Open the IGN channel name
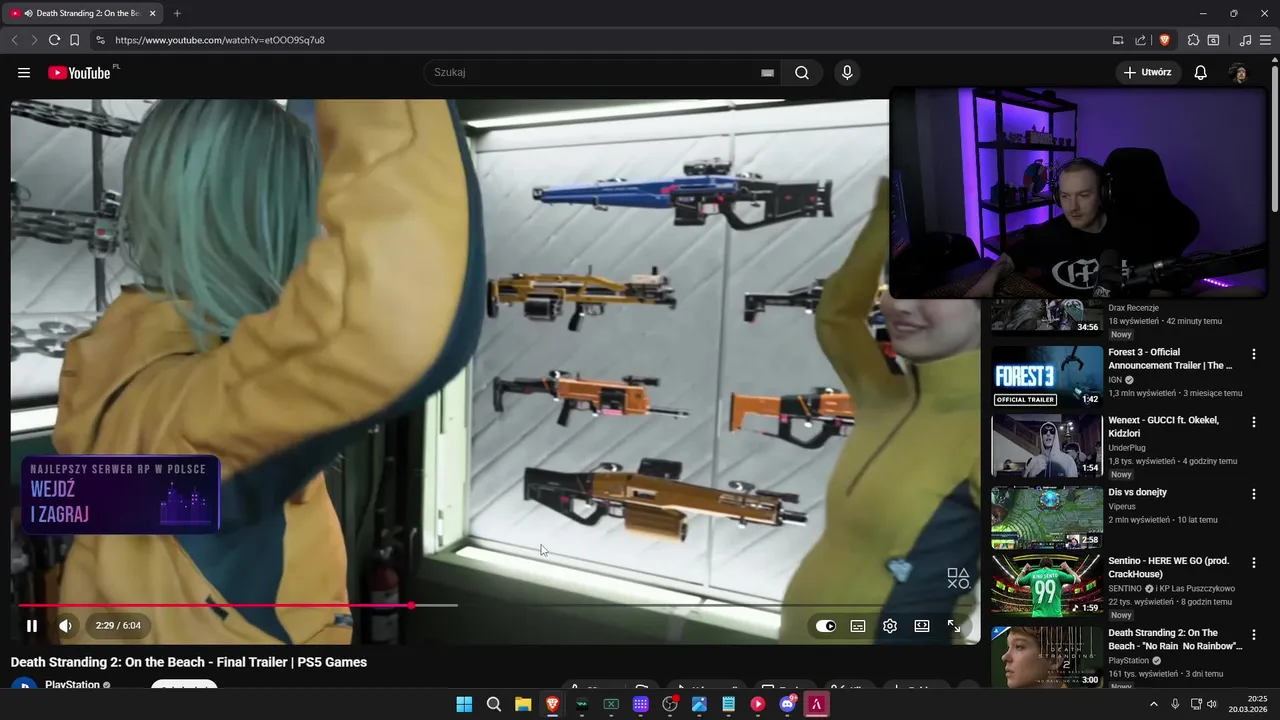Image resolution: width=1280 pixels, height=720 pixels. 1115,380
